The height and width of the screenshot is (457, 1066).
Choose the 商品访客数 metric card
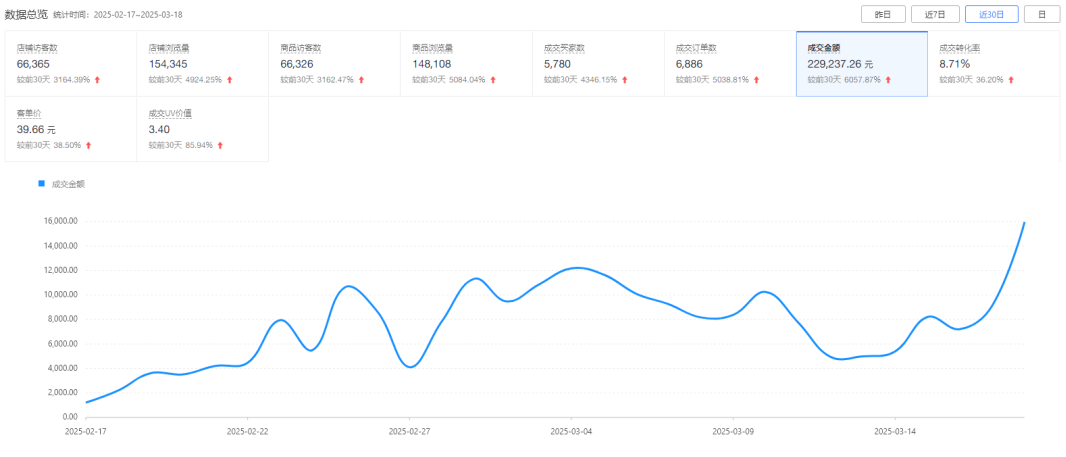pyautogui.click(x=334, y=63)
